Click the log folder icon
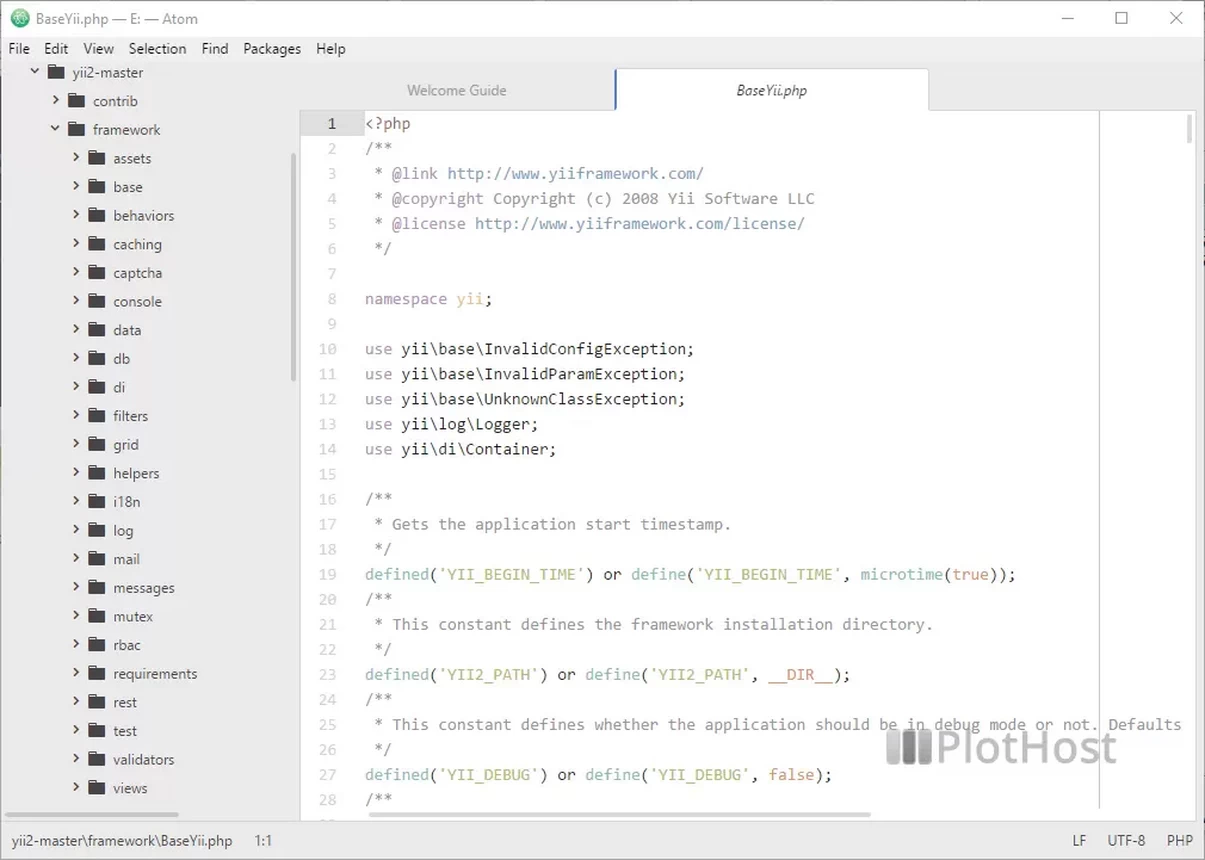 (96, 530)
